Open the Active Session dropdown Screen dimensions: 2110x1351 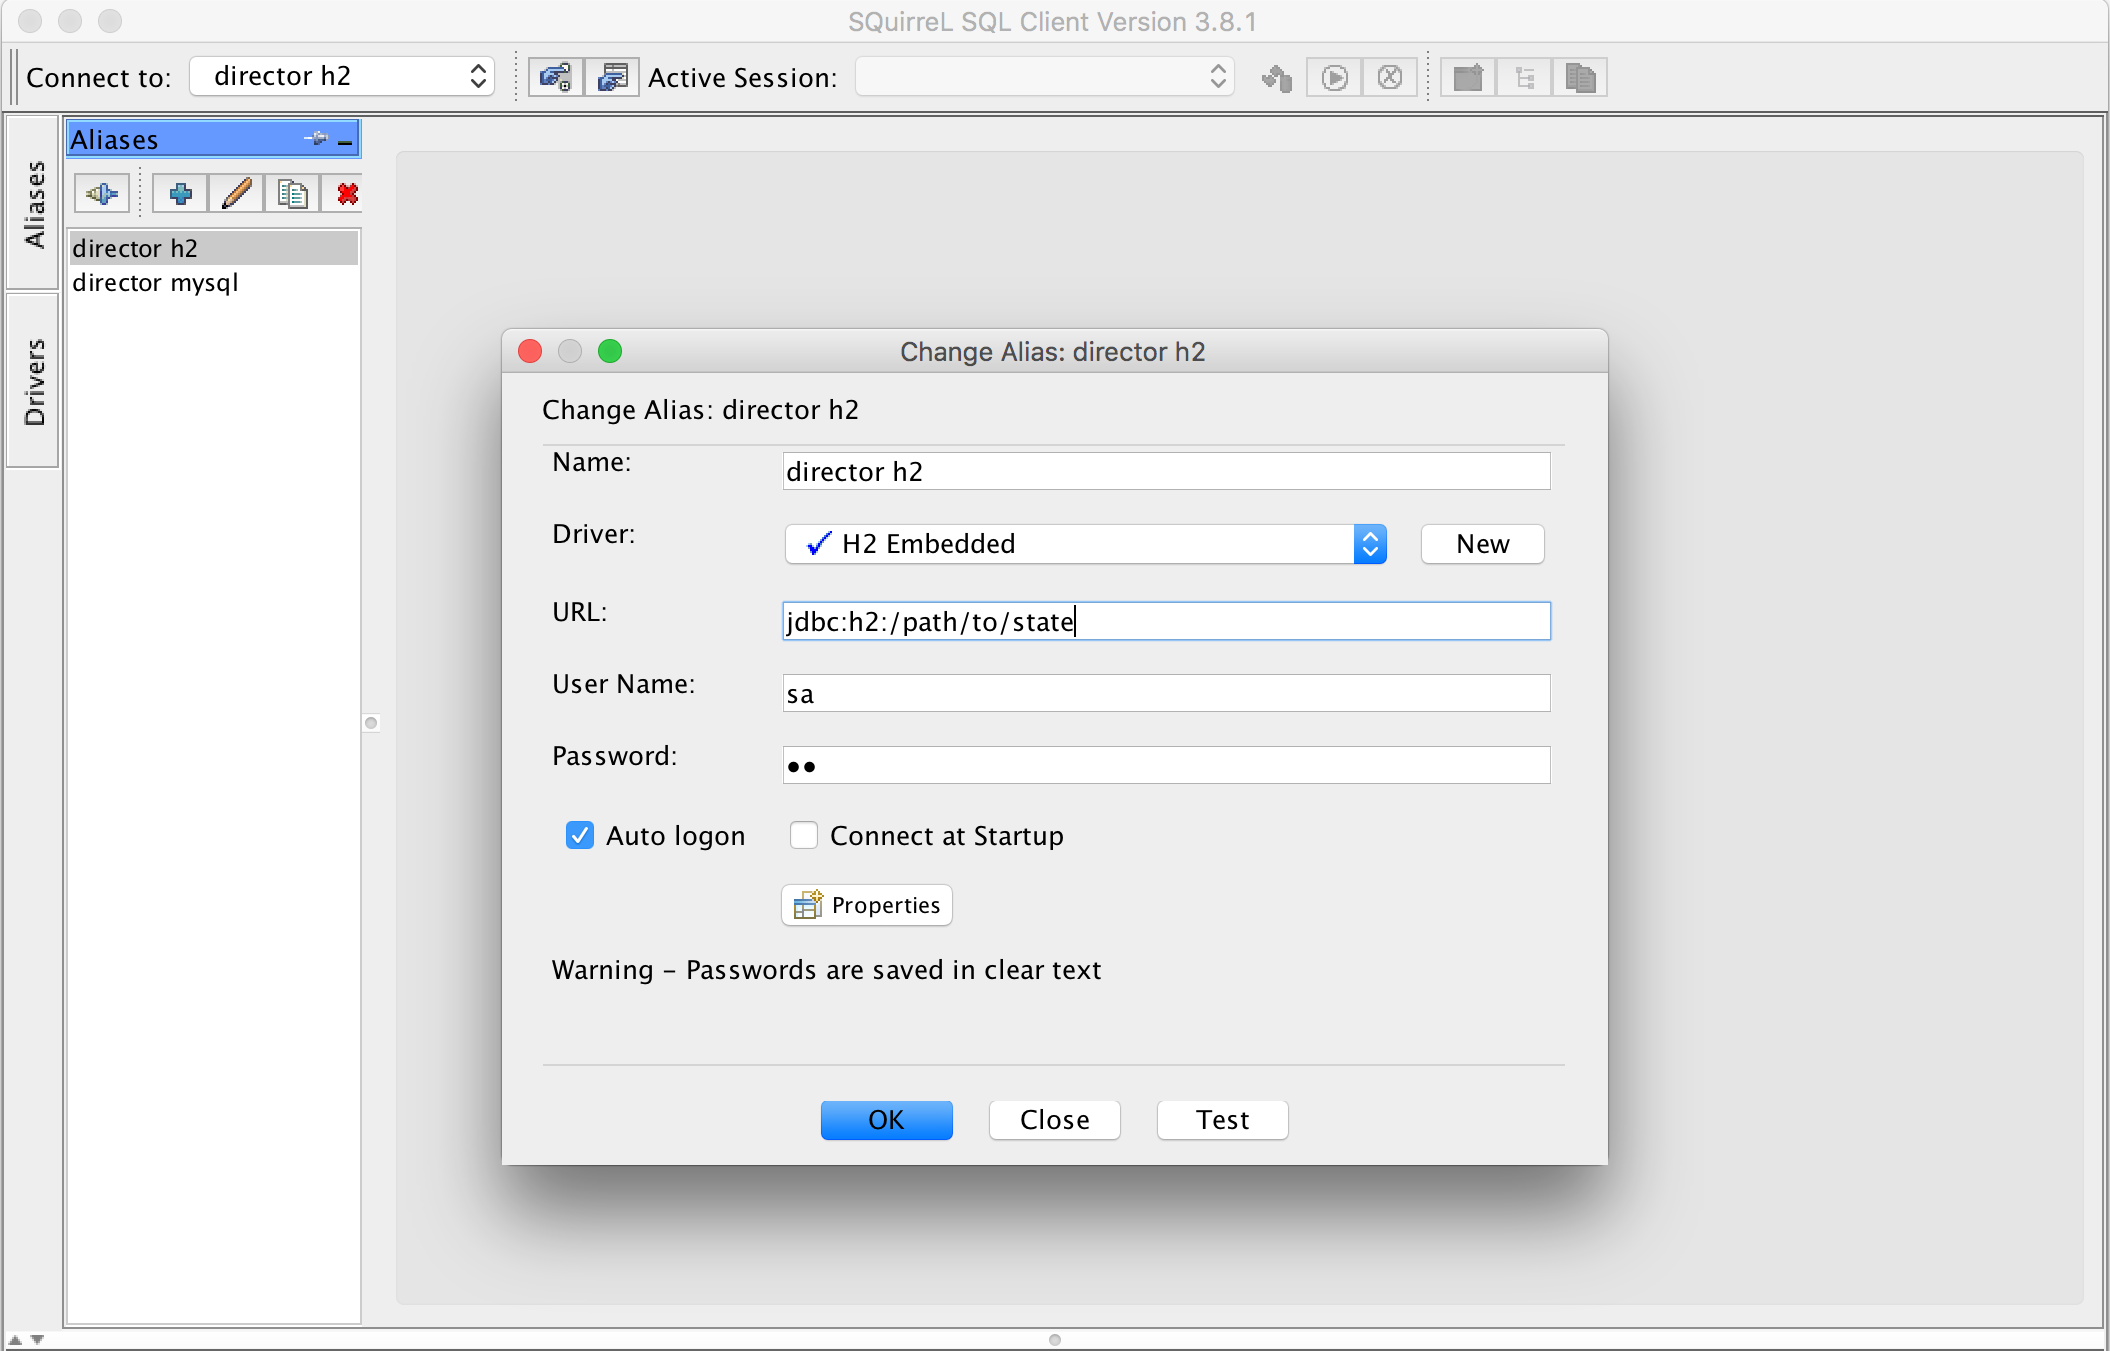click(1045, 76)
